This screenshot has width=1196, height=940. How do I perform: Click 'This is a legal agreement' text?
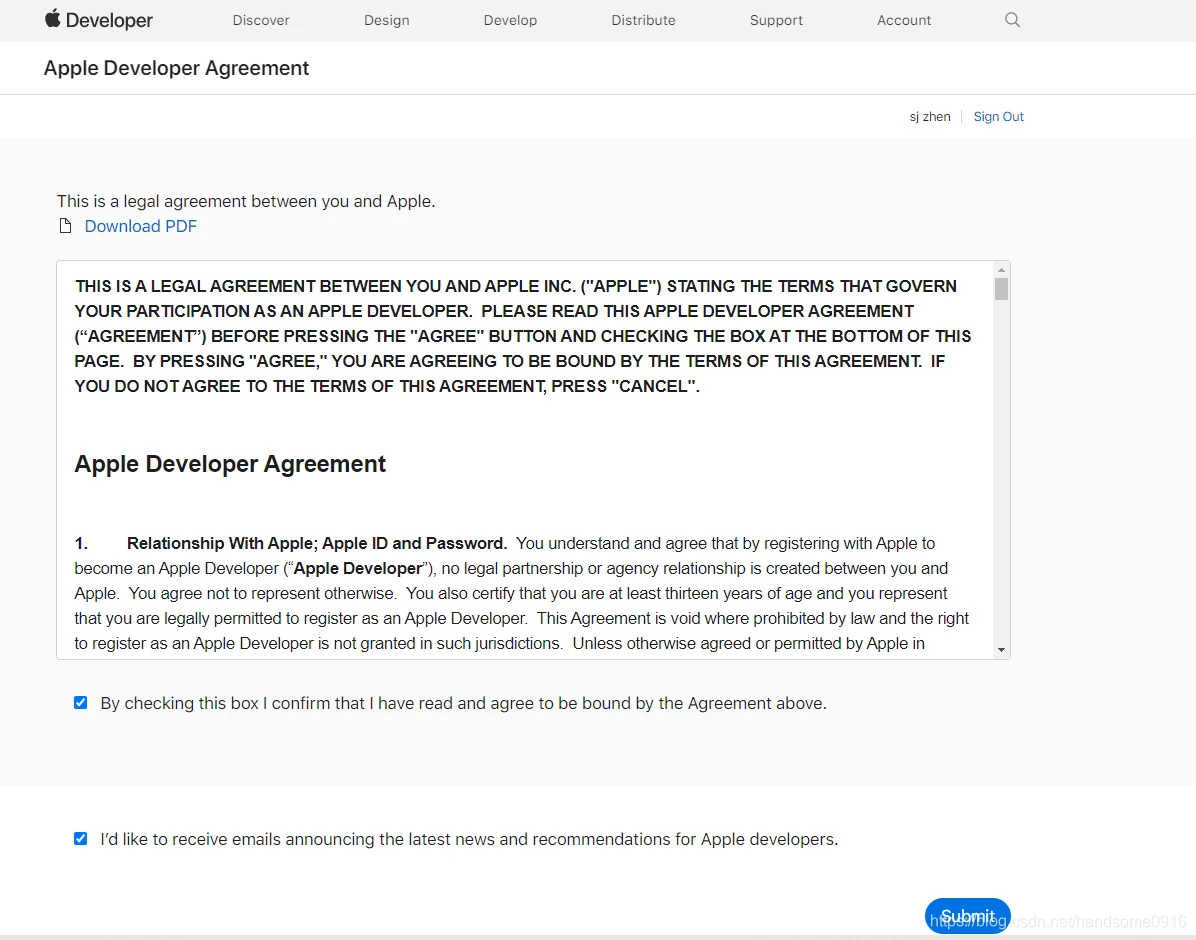click(x=246, y=201)
